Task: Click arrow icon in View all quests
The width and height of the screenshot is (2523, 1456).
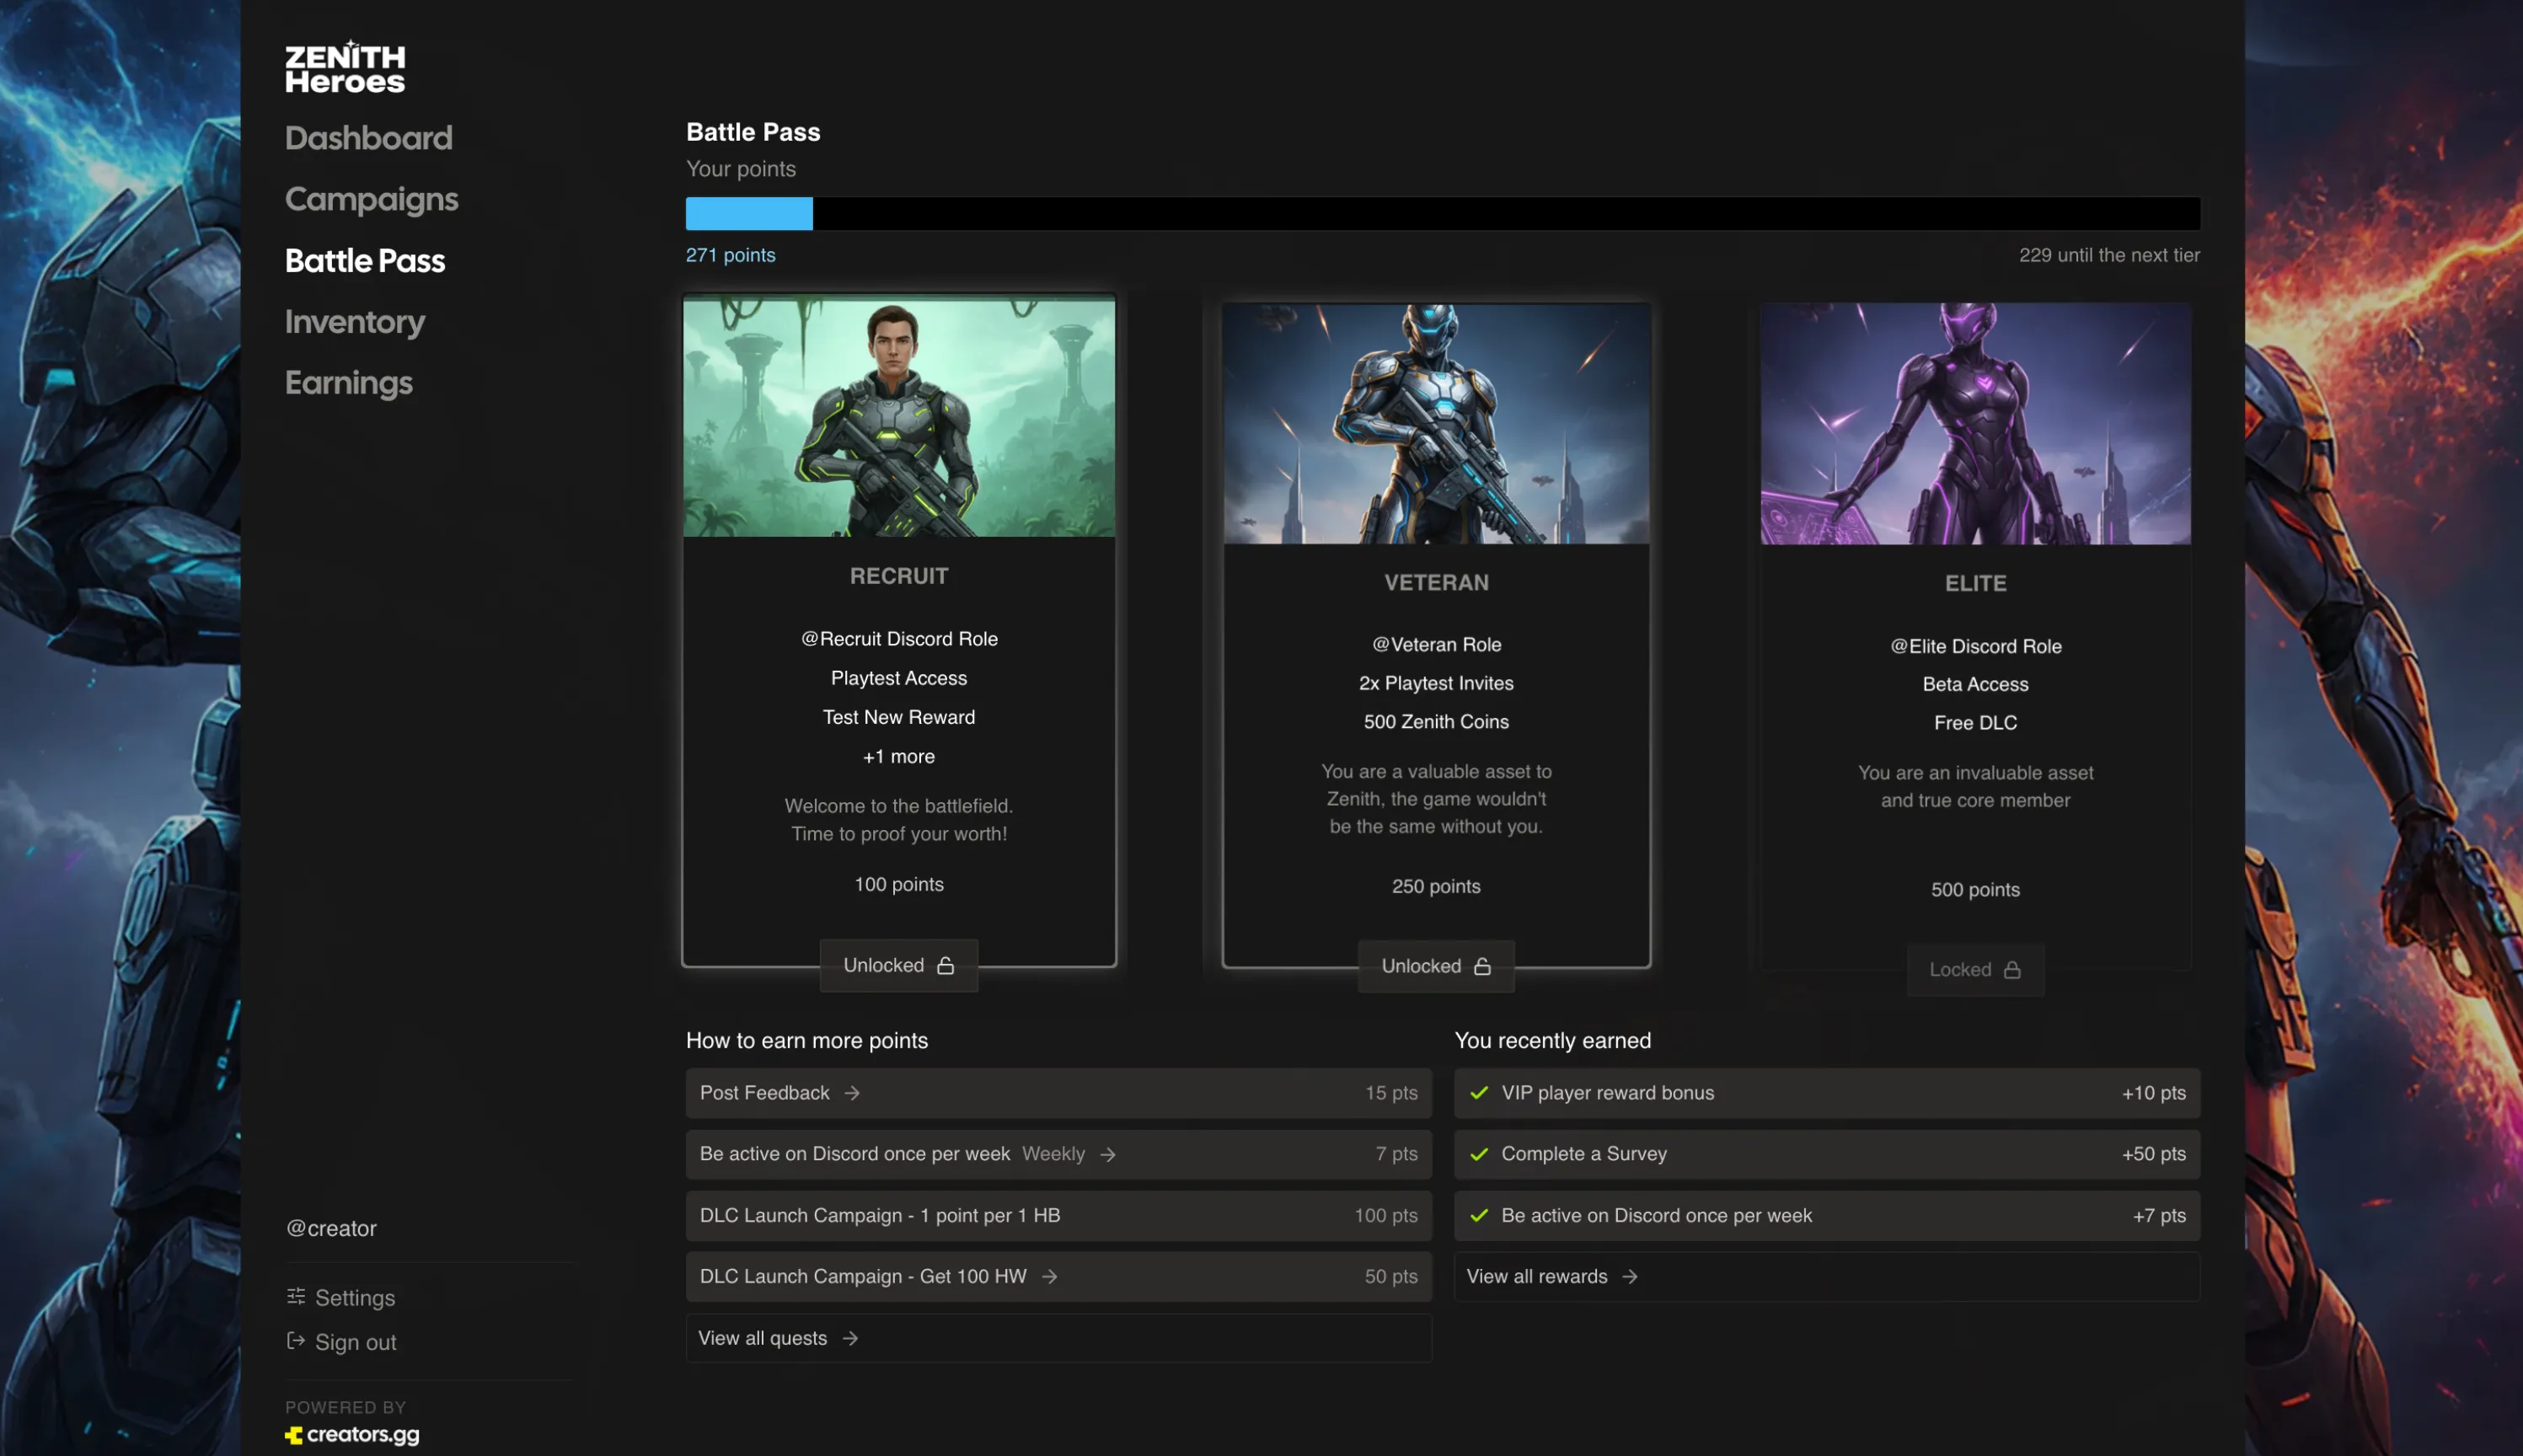Action: pos(850,1339)
